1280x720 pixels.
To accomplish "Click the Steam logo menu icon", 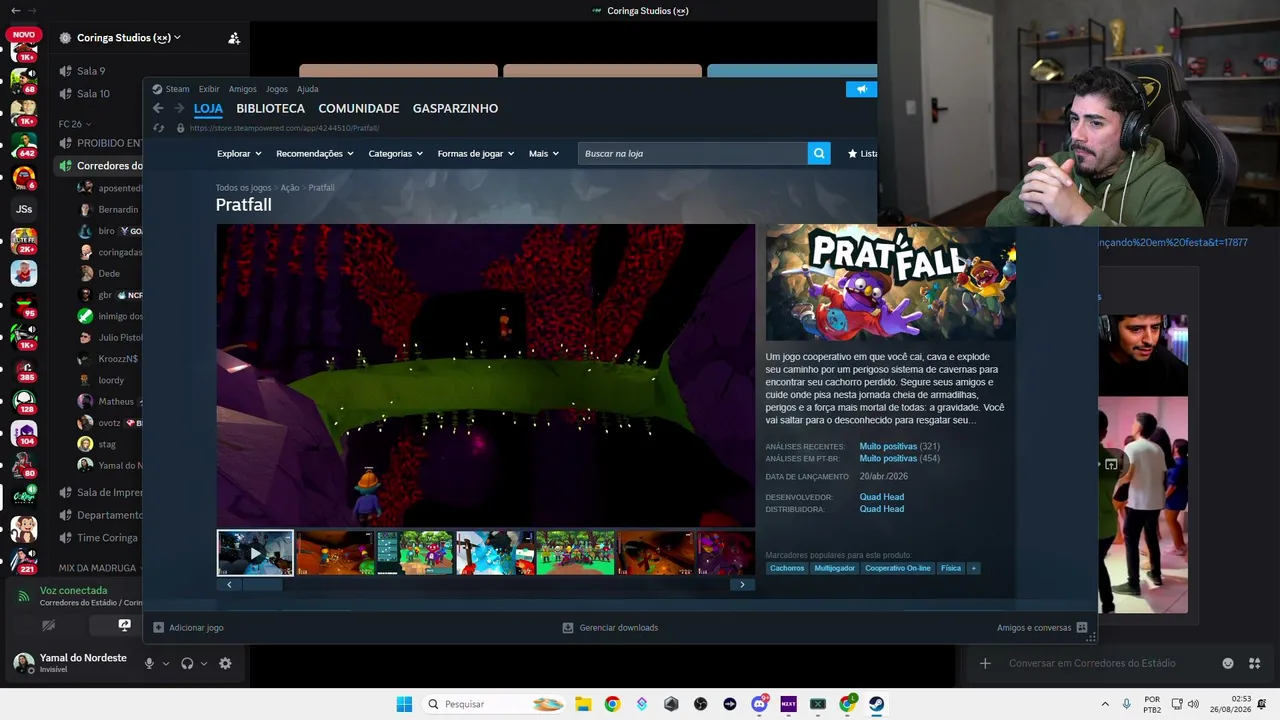I will tap(157, 89).
